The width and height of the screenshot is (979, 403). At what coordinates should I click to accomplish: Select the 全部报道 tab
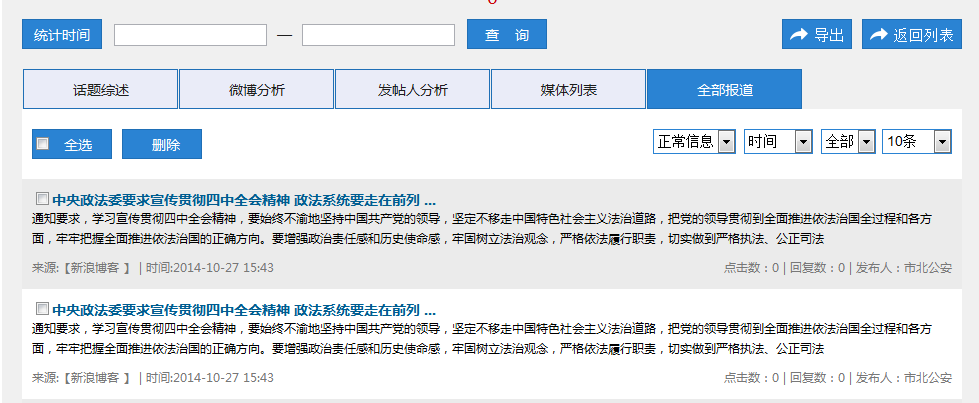[724, 90]
